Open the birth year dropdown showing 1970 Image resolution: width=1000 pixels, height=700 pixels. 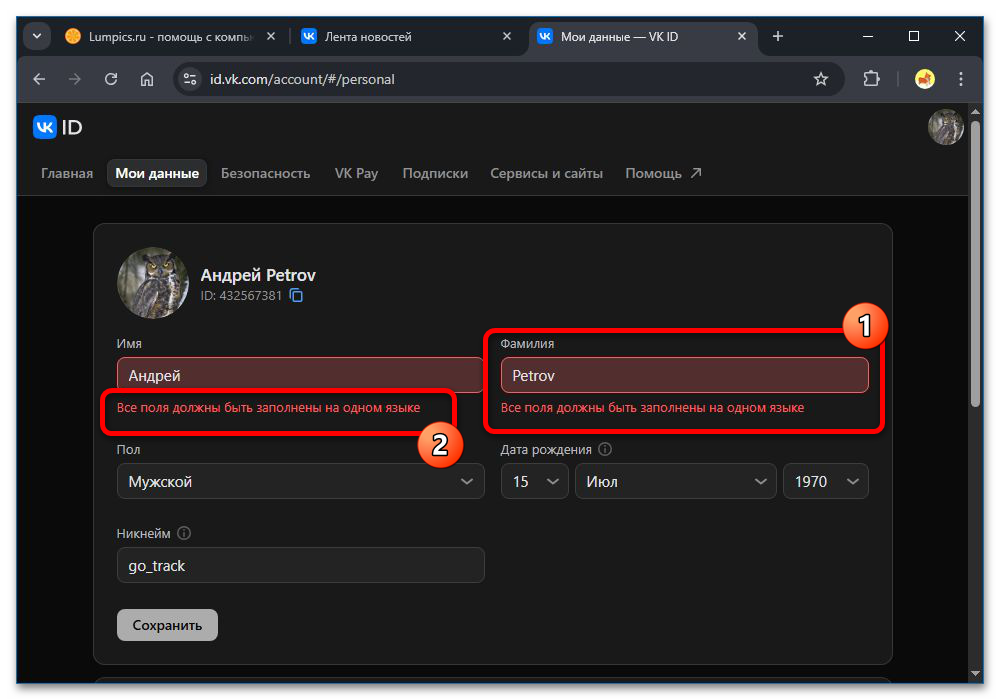[x=825, y=481]
